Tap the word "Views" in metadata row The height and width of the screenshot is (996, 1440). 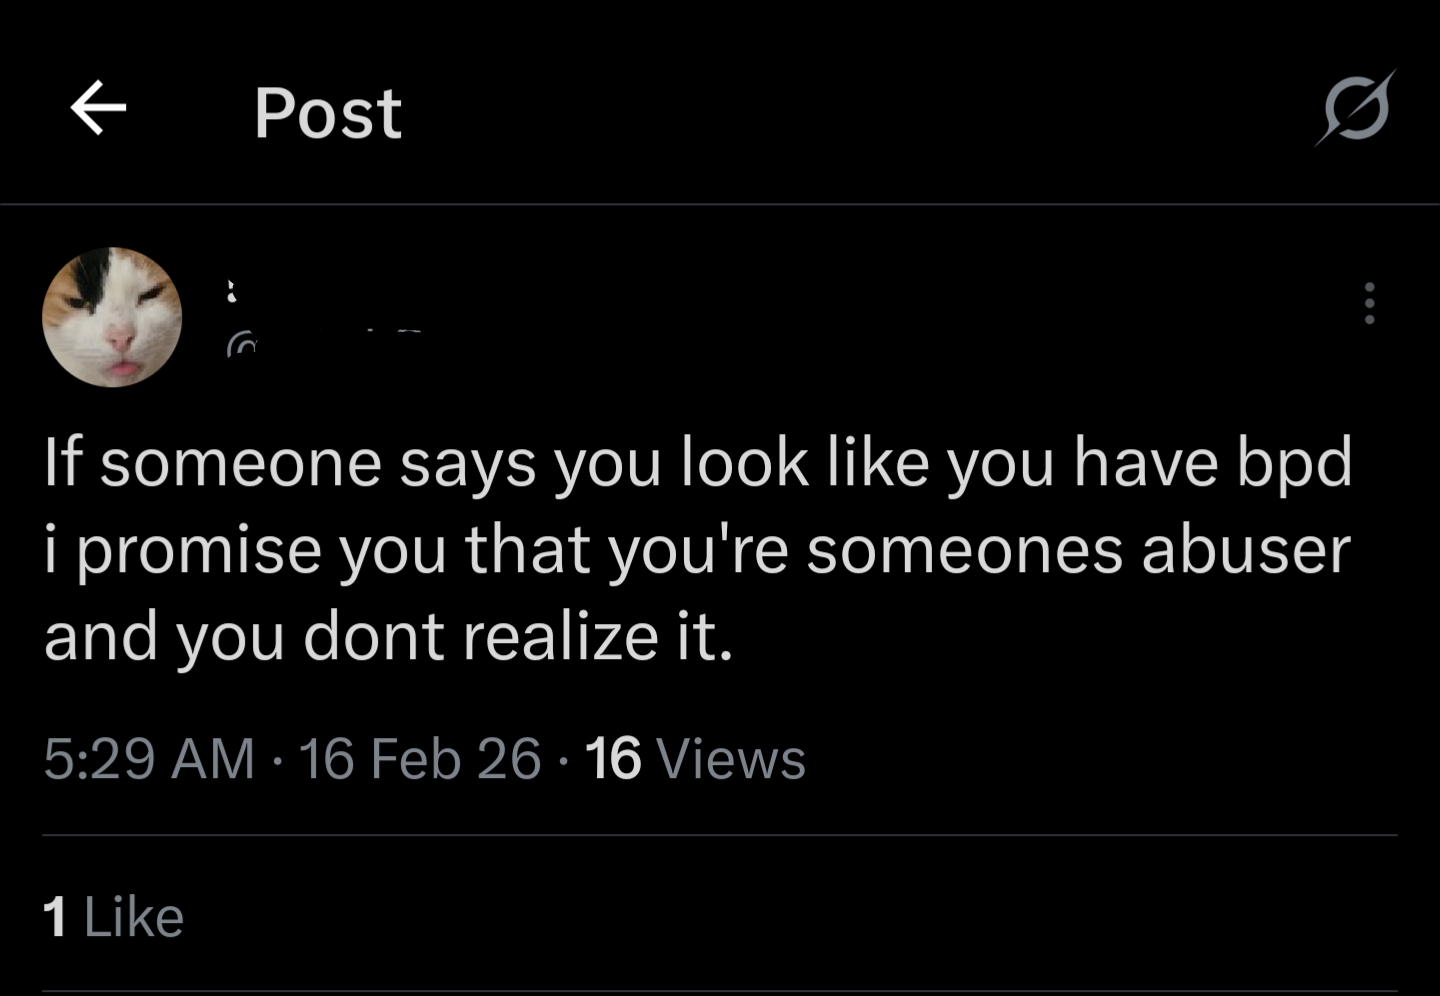click(x=730, y=758)
